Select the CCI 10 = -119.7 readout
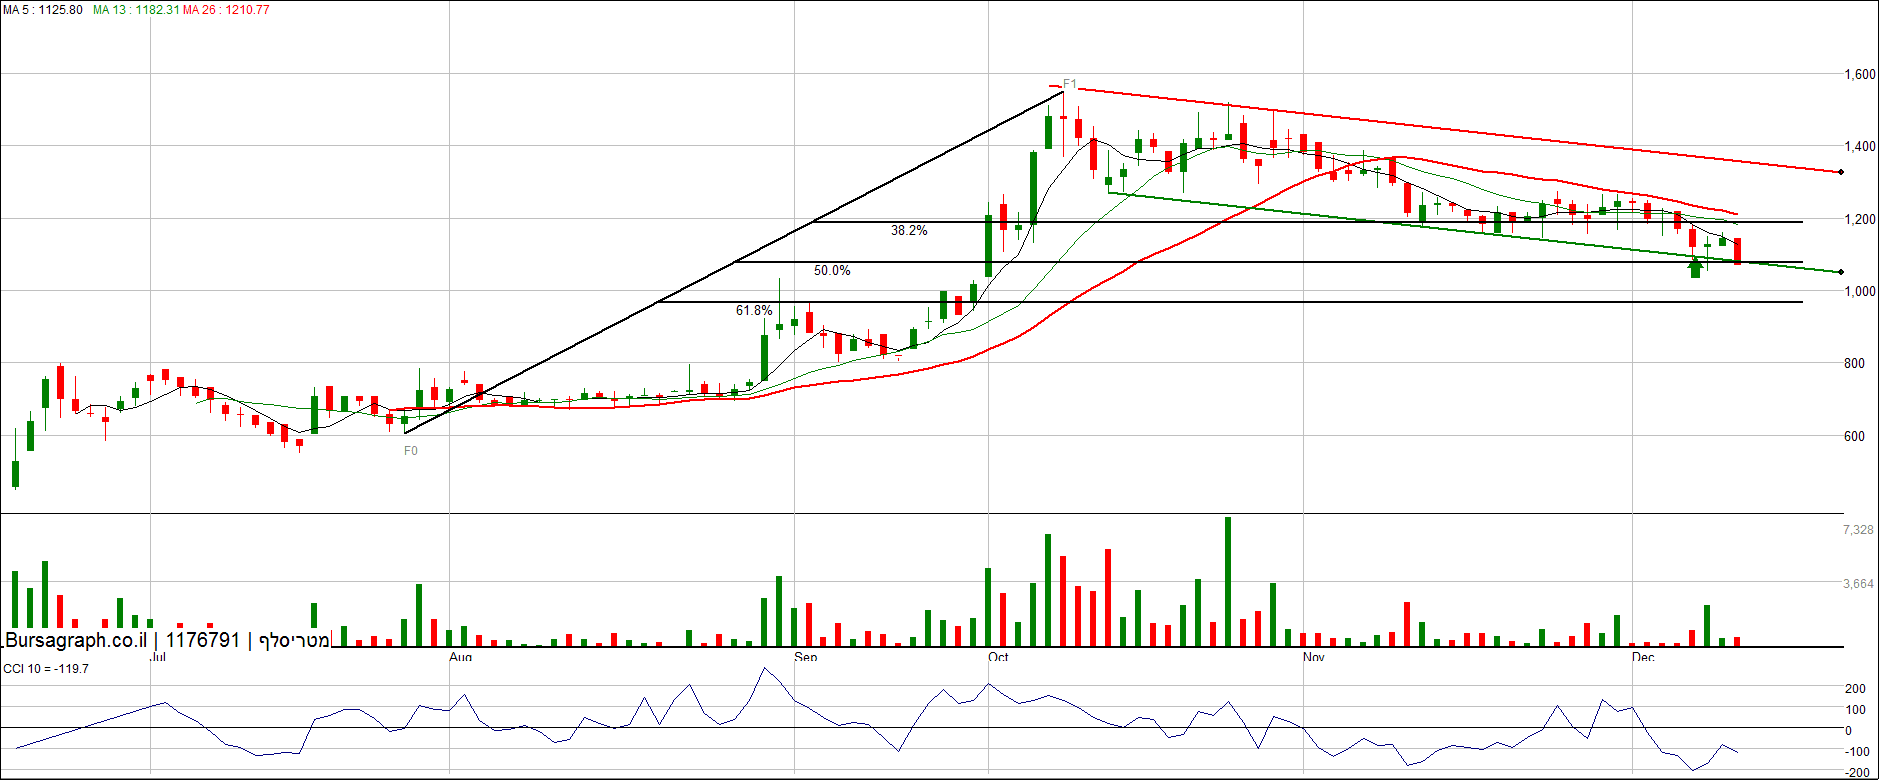Image resolution: width=1879 pixels, height=780 pixels. coord(46,668)
